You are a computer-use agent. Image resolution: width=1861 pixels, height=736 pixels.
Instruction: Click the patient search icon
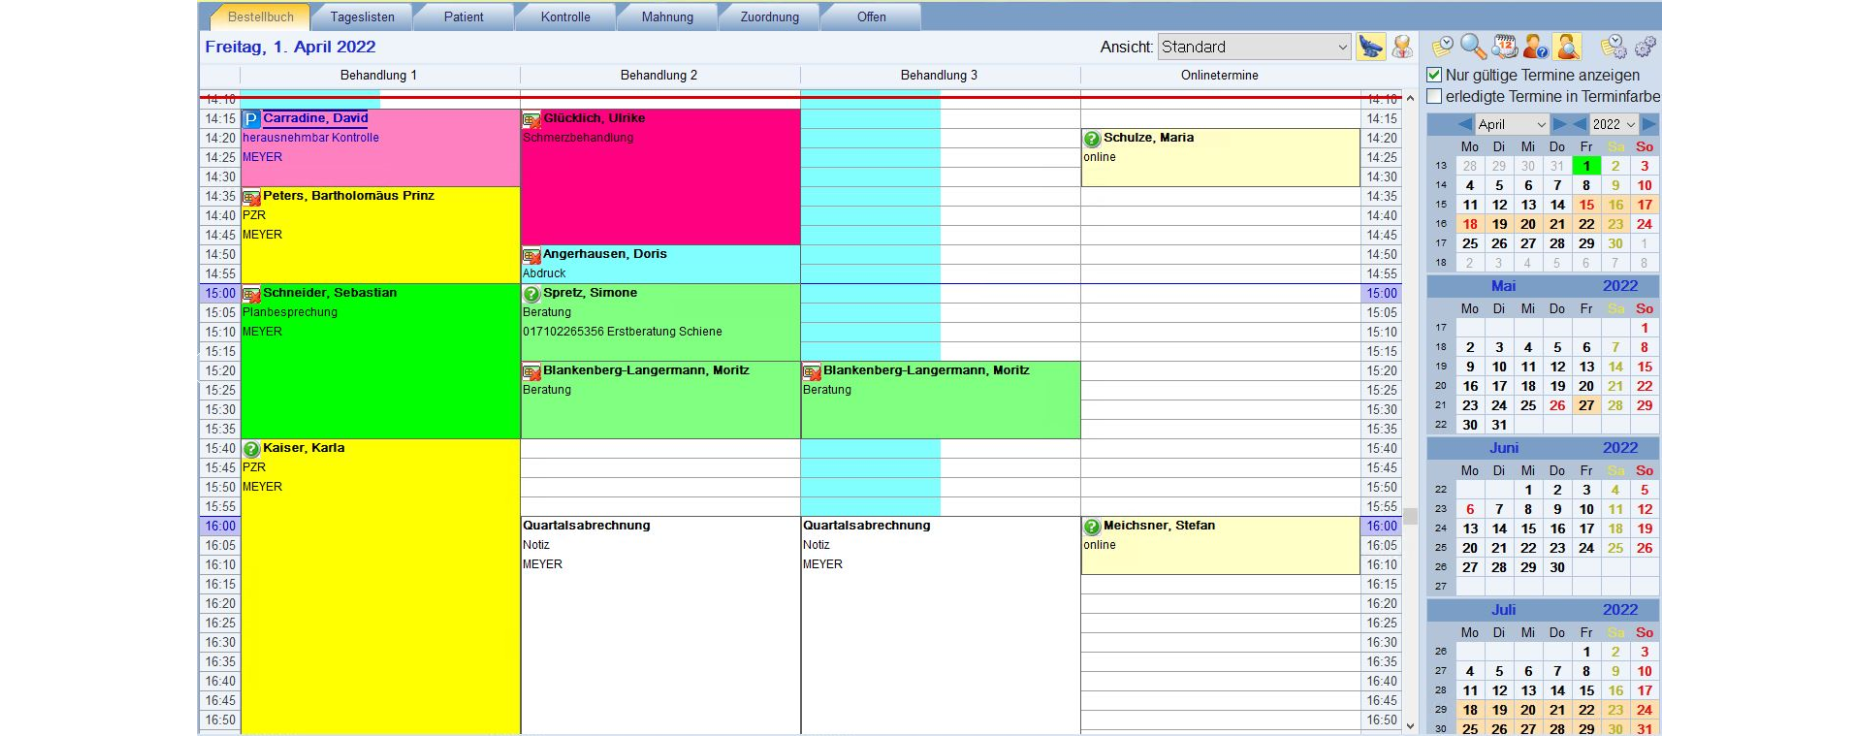click(1567, 47)
